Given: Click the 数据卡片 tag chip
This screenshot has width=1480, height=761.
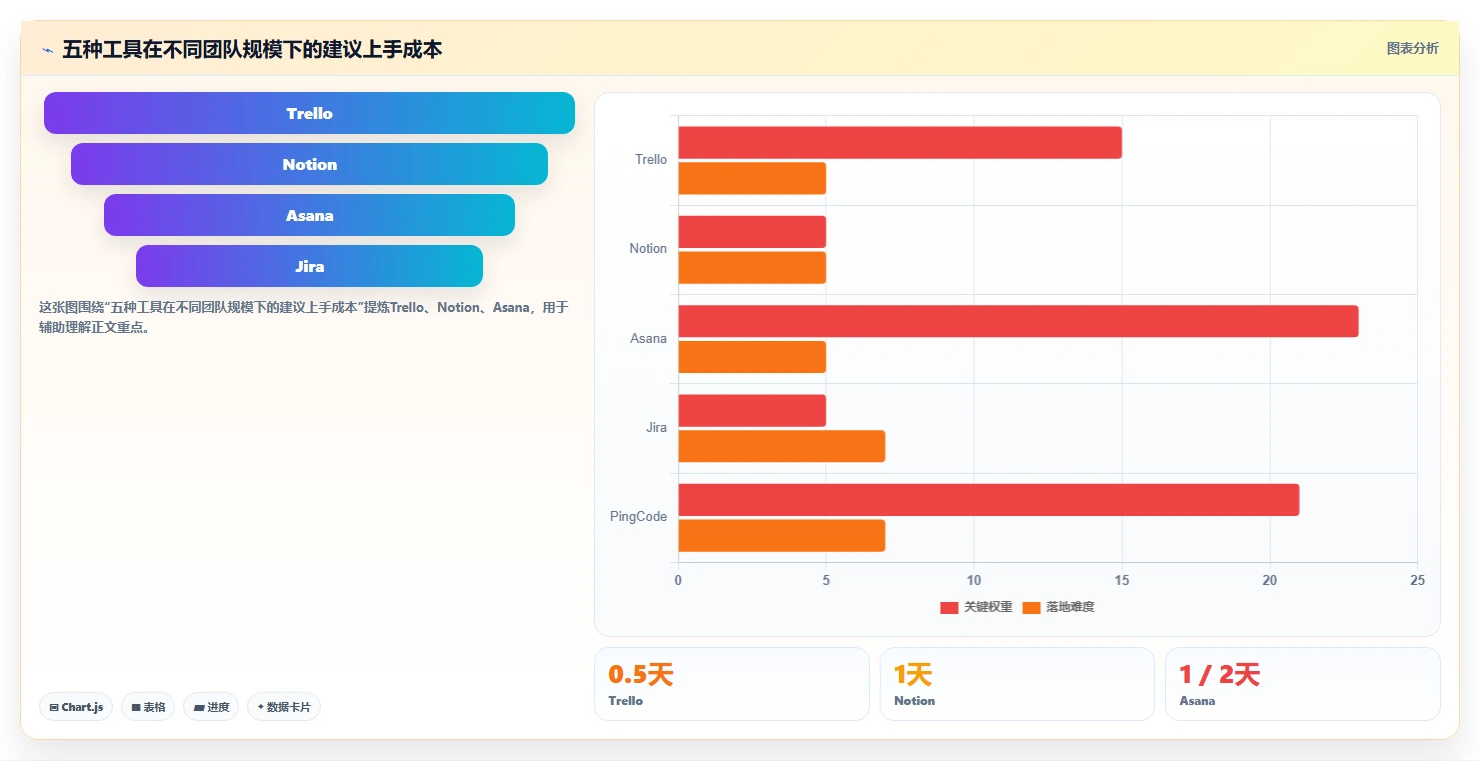Looking at the screenshot, I should (284, 707).
